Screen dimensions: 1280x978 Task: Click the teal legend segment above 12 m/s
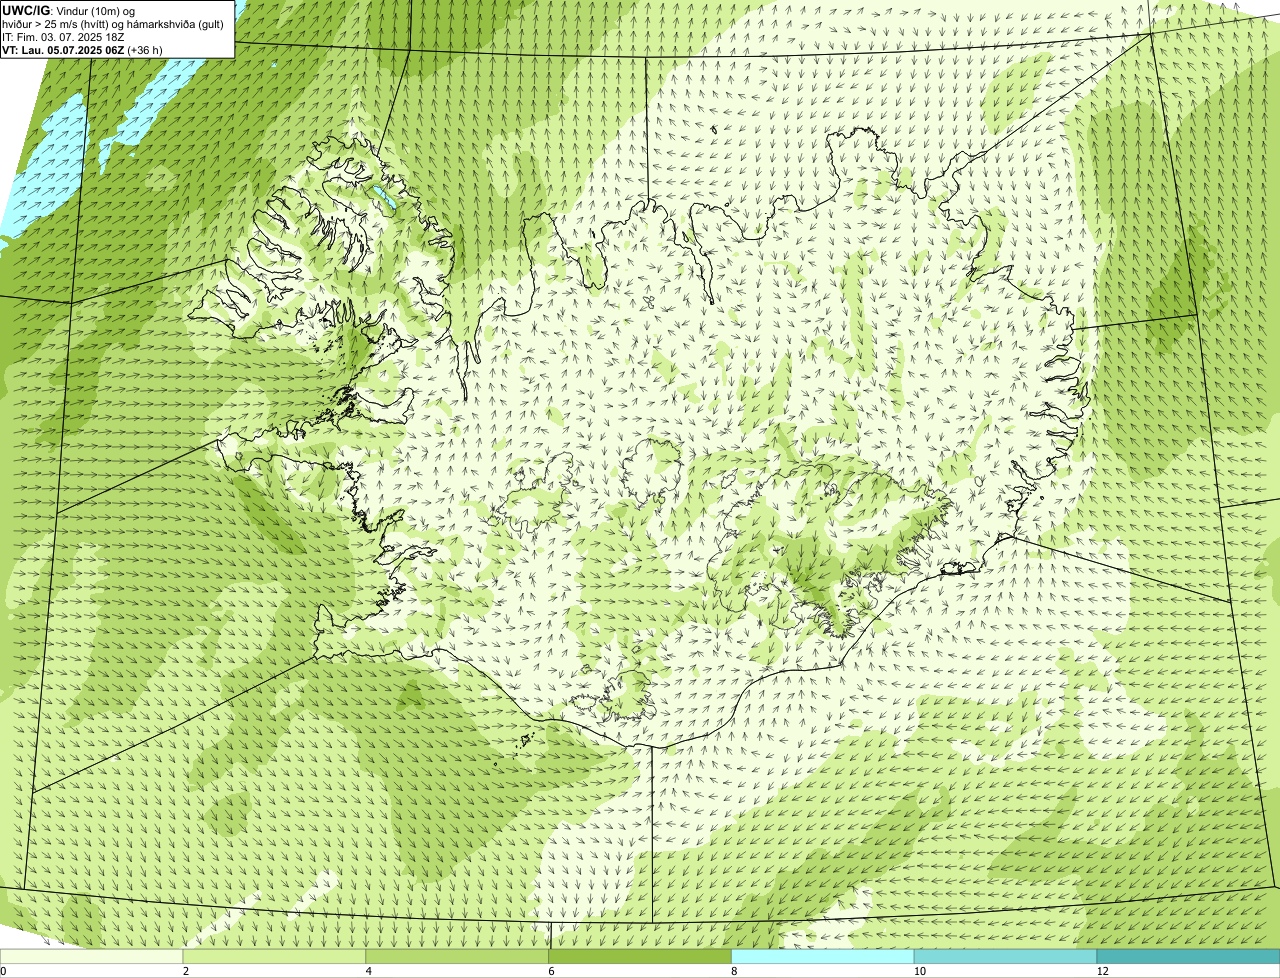click(x=1188, y=956)
